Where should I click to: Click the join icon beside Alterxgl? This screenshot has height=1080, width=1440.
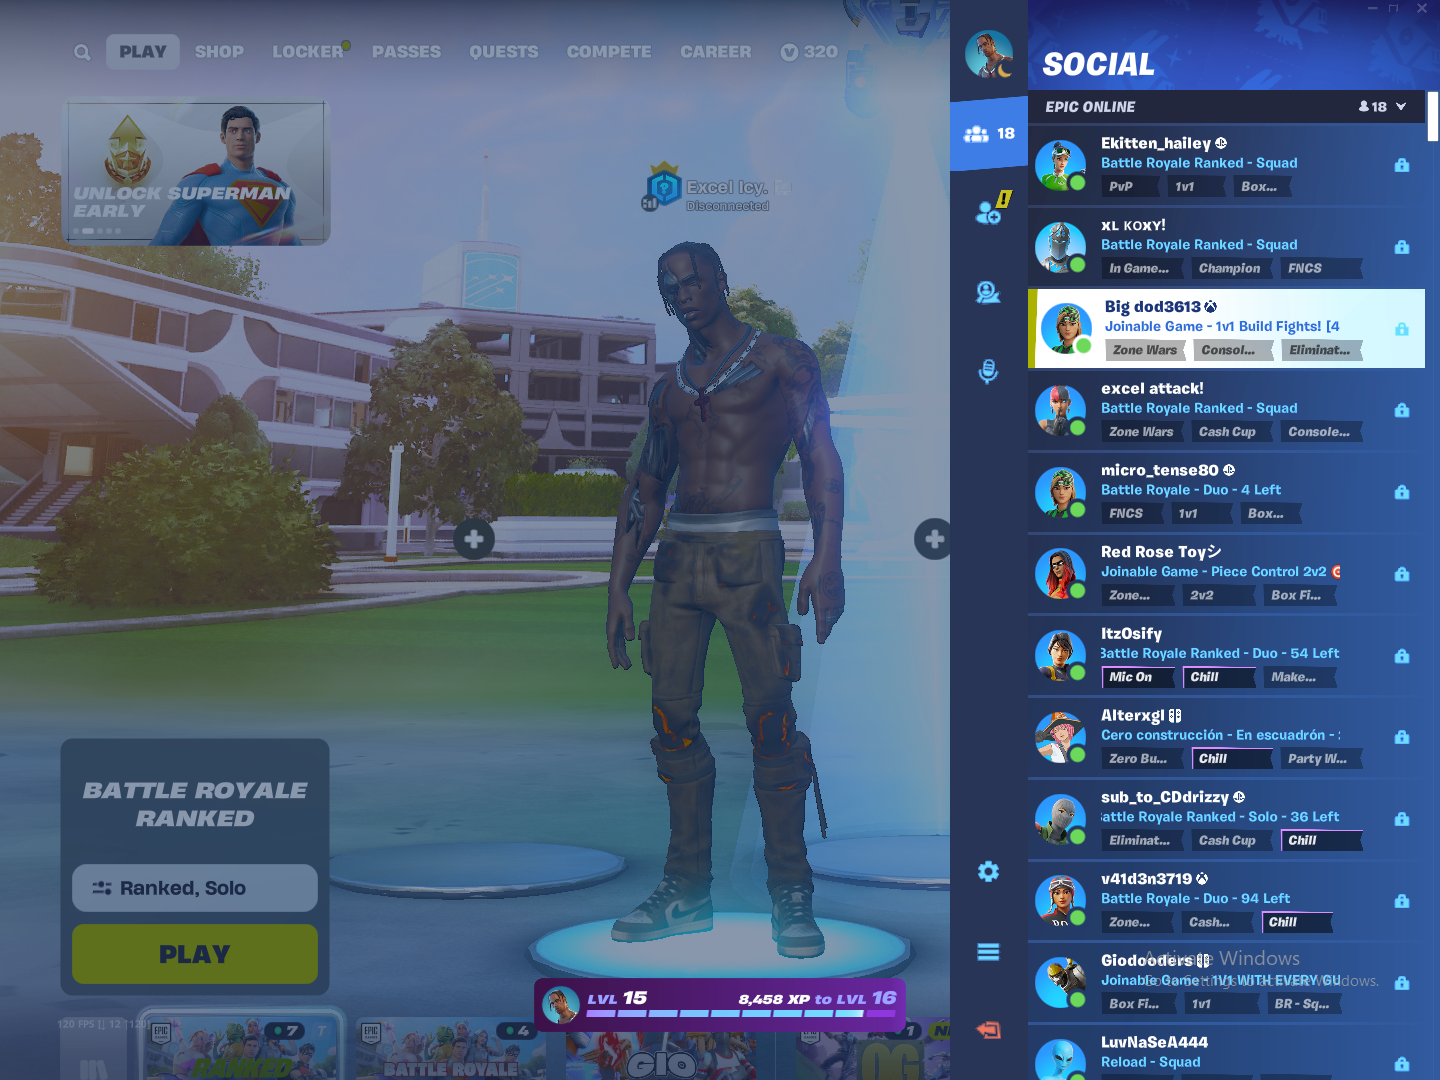click(1402, 737)
